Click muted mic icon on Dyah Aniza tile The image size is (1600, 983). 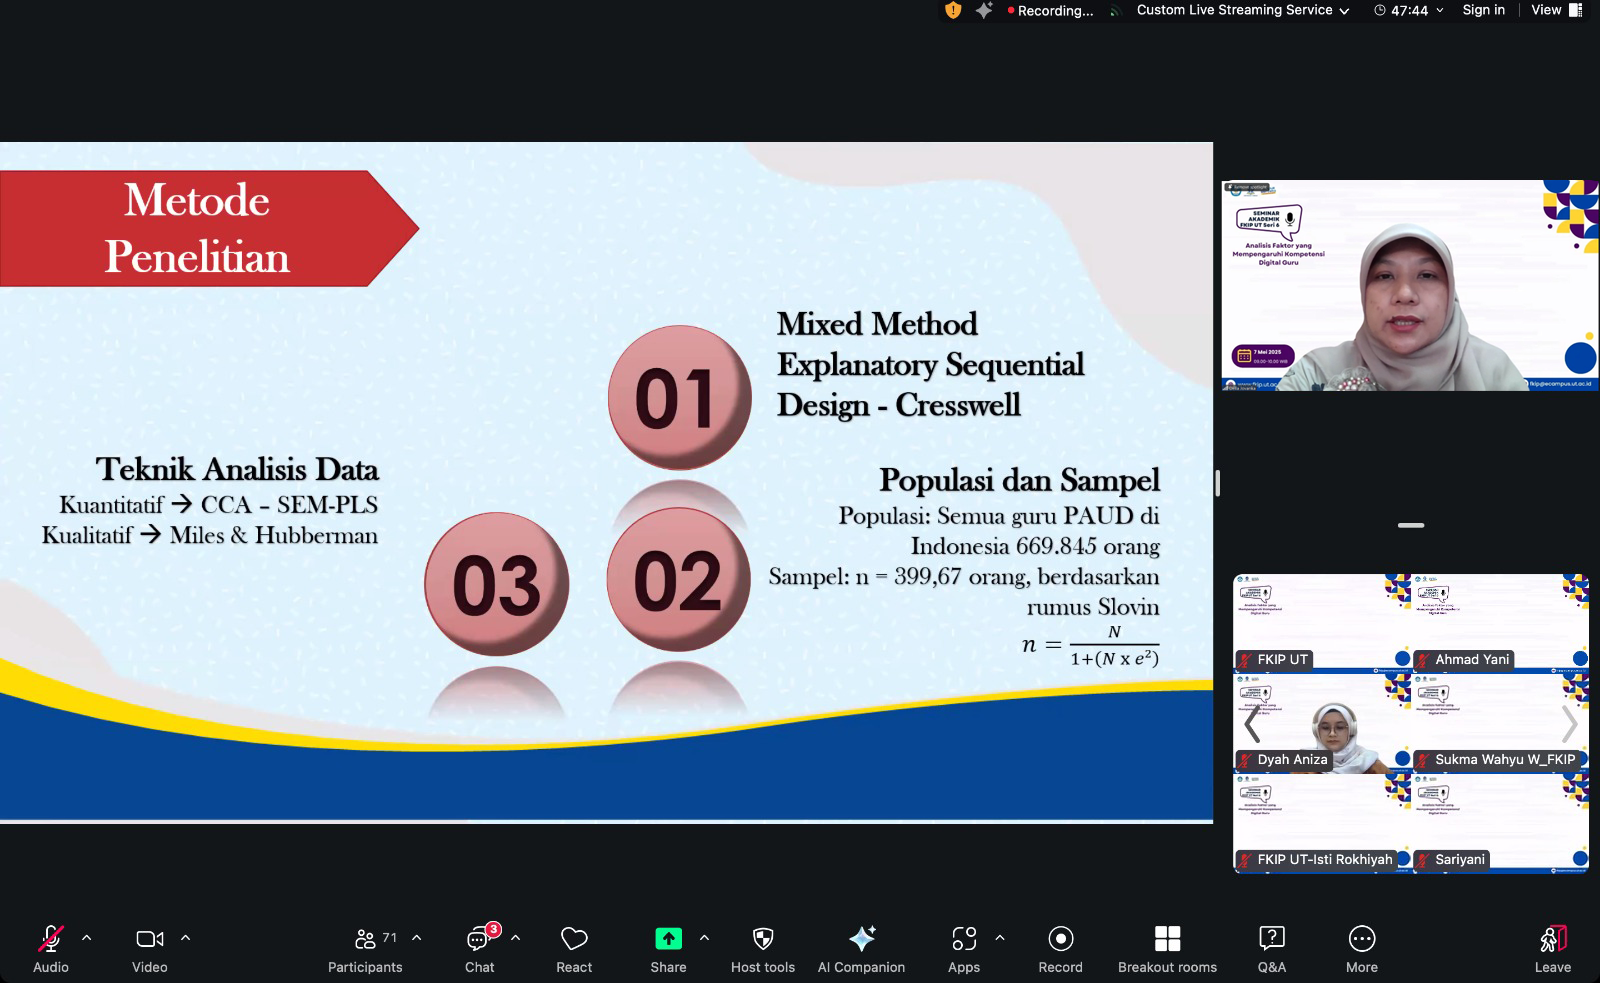pos(1246,760)
